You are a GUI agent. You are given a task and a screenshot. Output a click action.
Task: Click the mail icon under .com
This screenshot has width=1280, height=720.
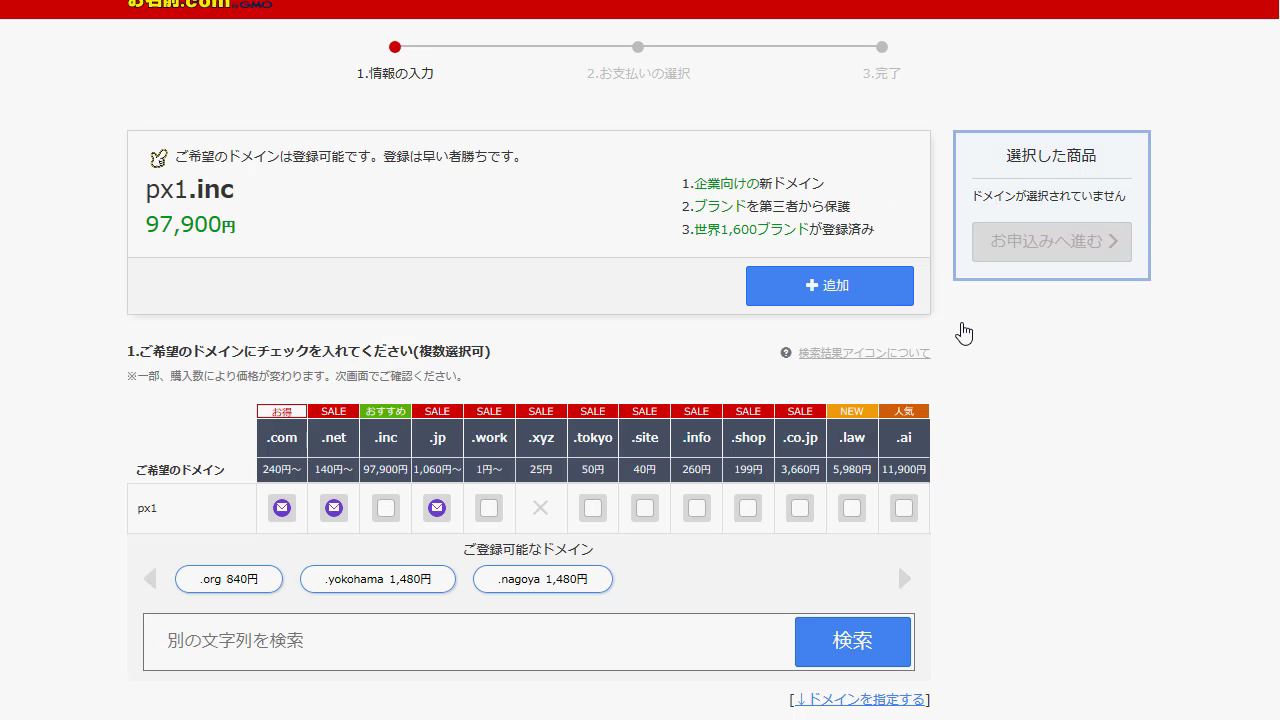coord(282,508)
